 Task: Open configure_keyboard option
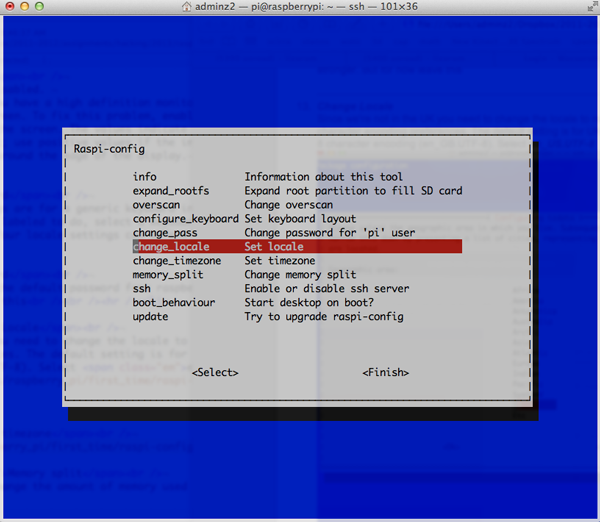(186, 219)
